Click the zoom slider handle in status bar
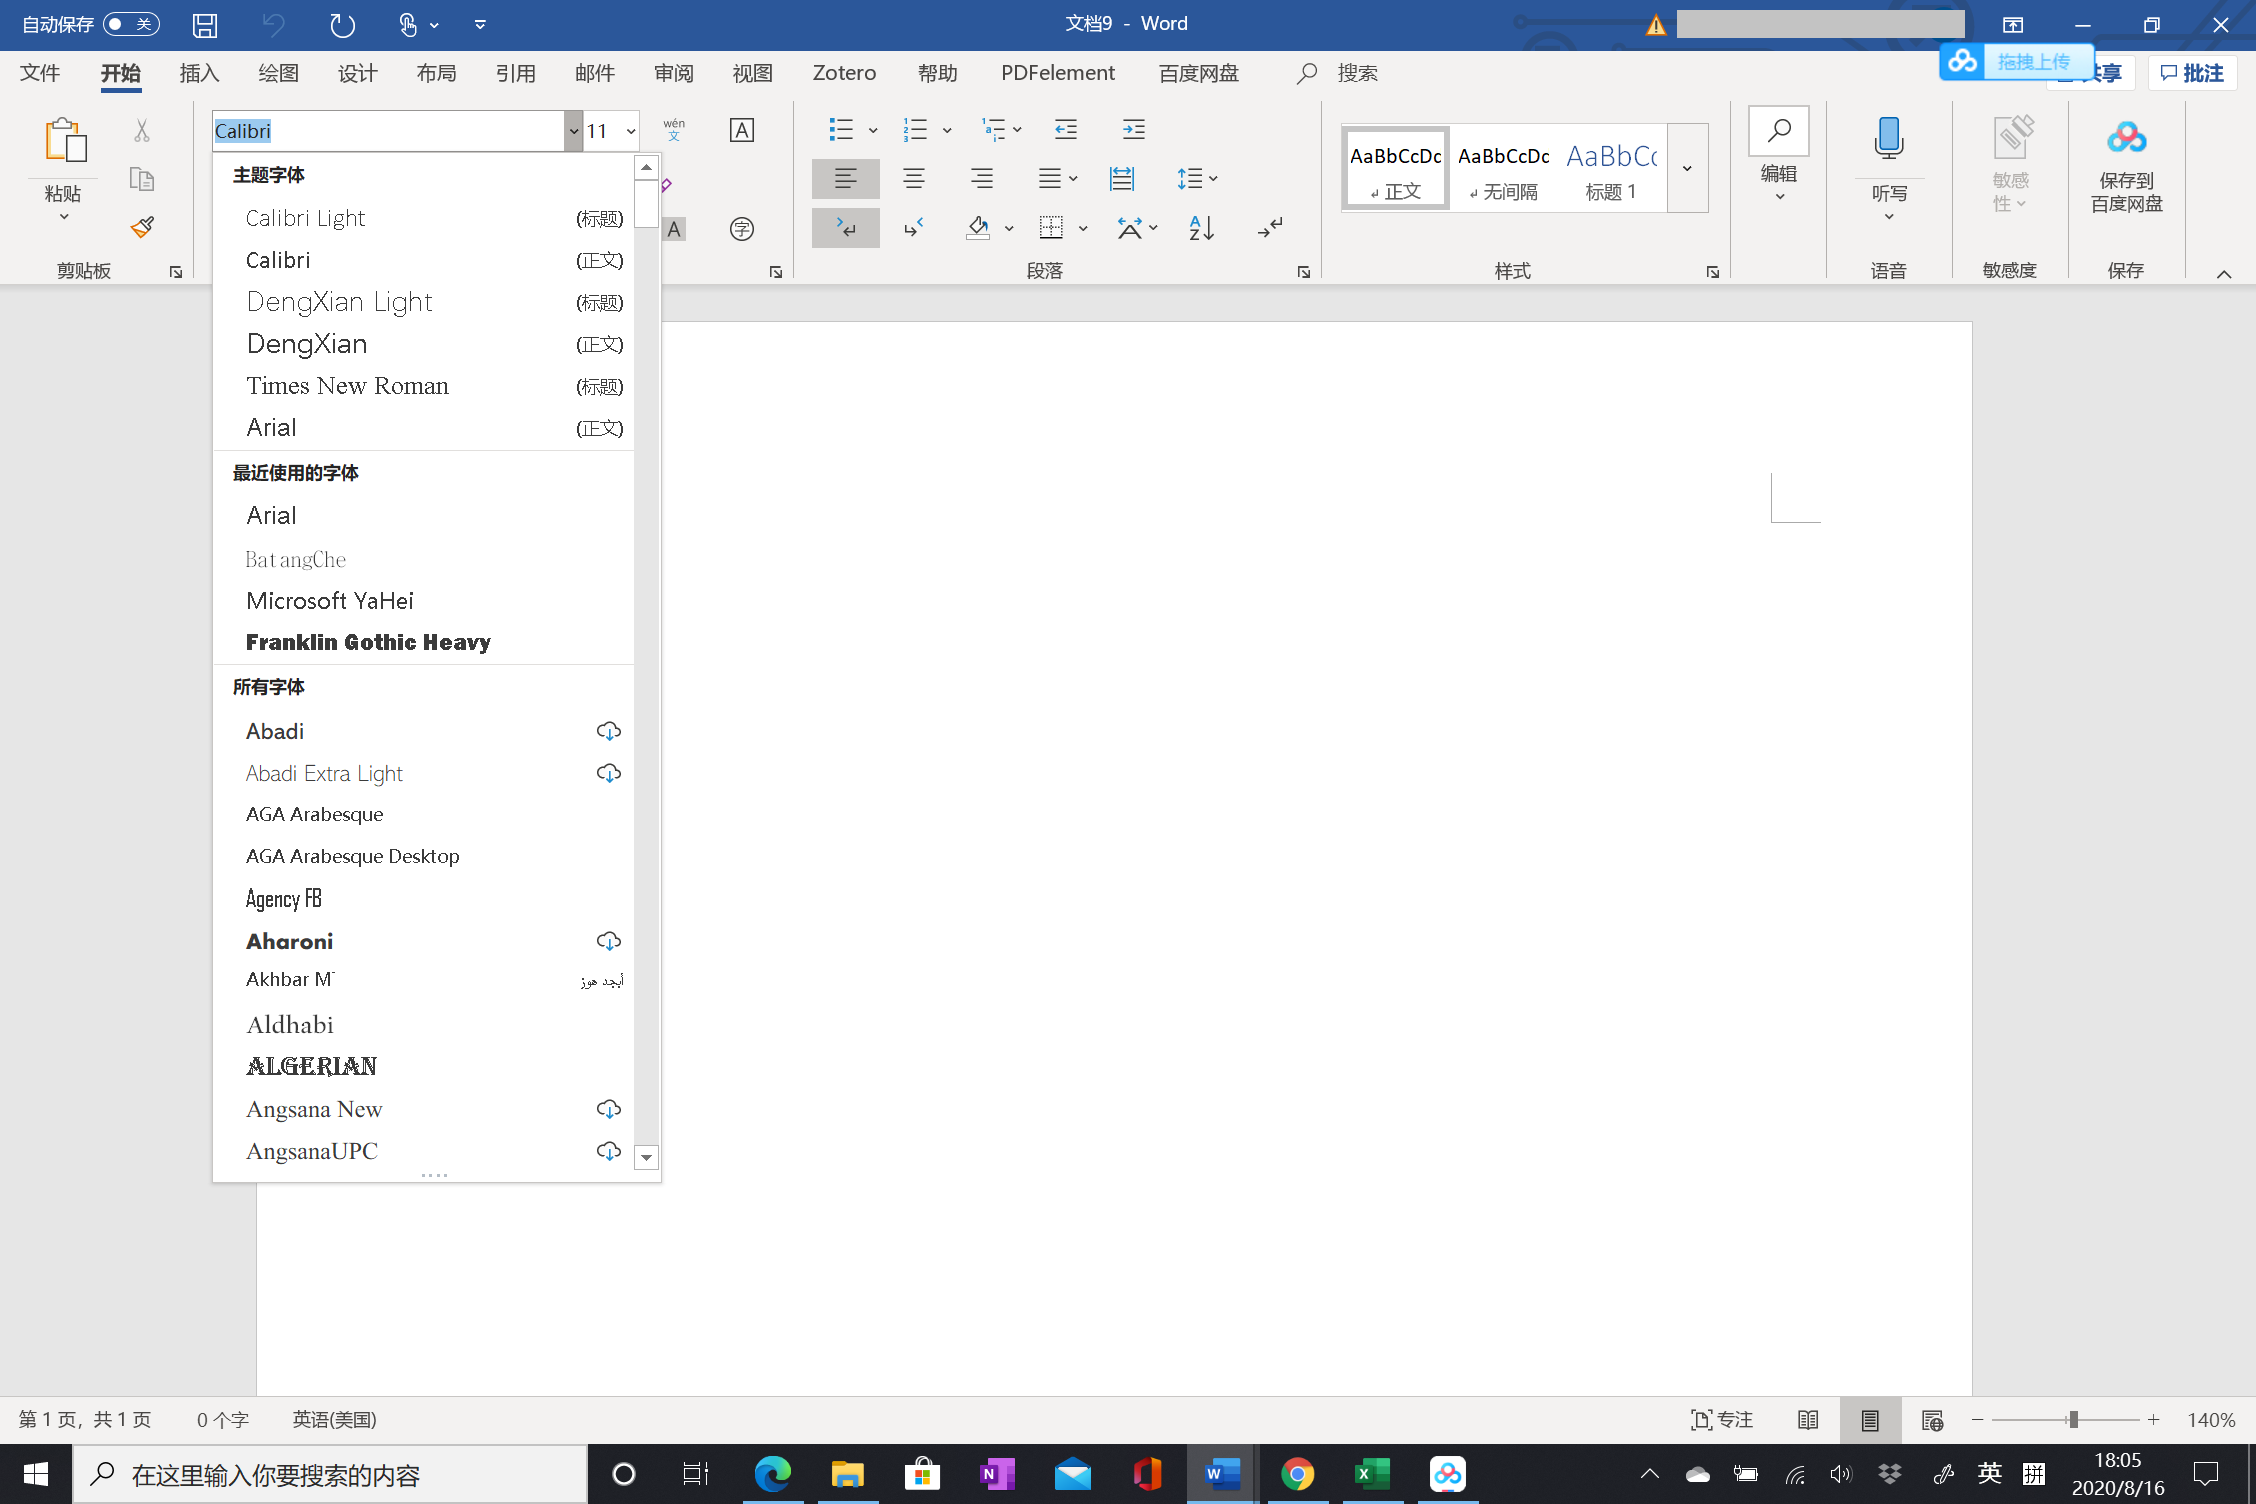This screenshot has width=2256, height=1504. (x=2073, y=1420)
